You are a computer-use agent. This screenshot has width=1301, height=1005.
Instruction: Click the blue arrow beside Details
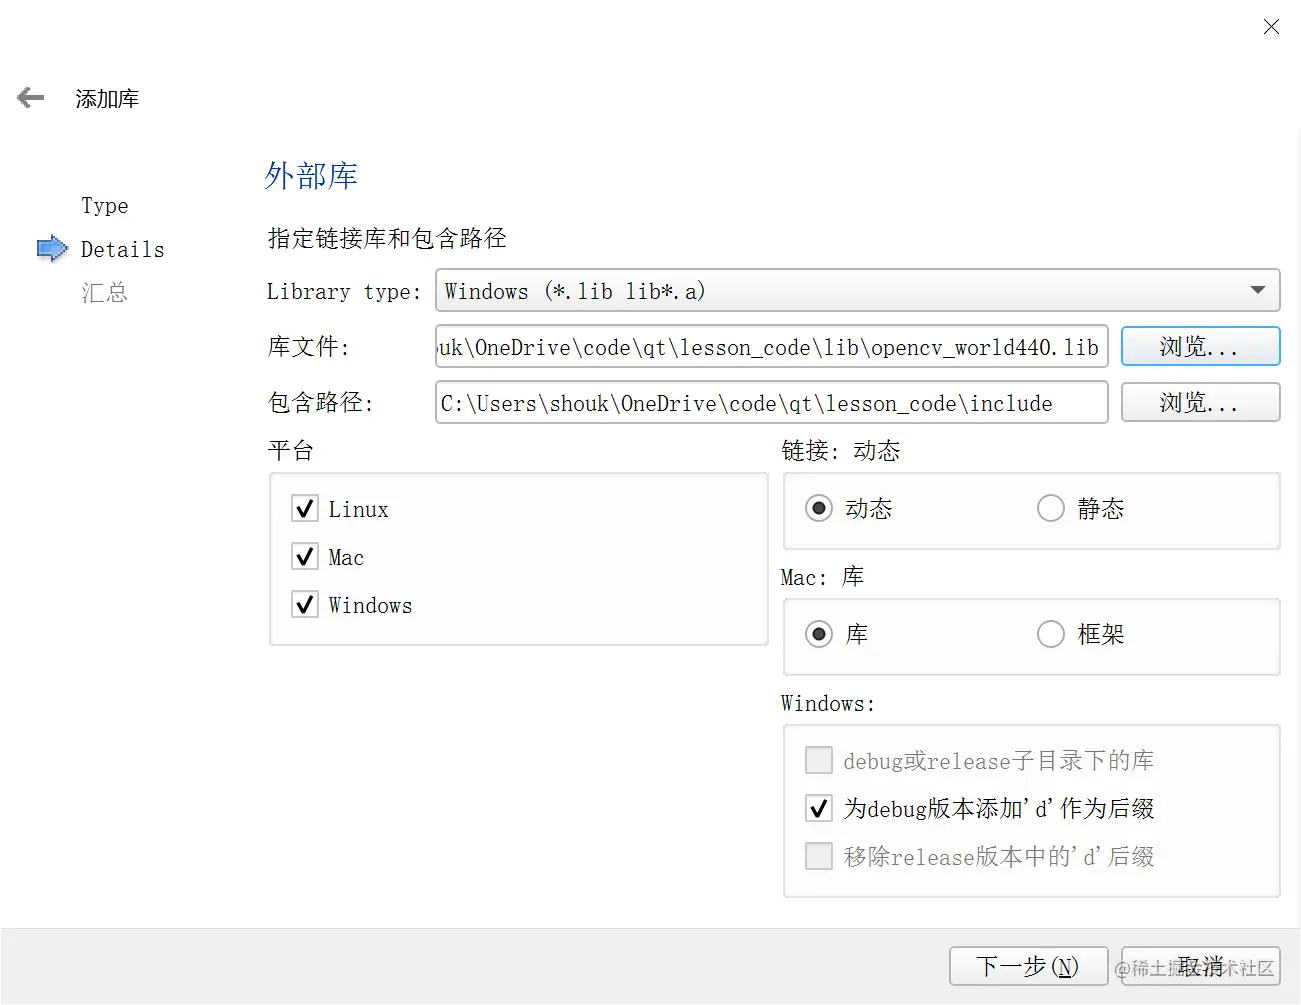(x=52, y=248)
